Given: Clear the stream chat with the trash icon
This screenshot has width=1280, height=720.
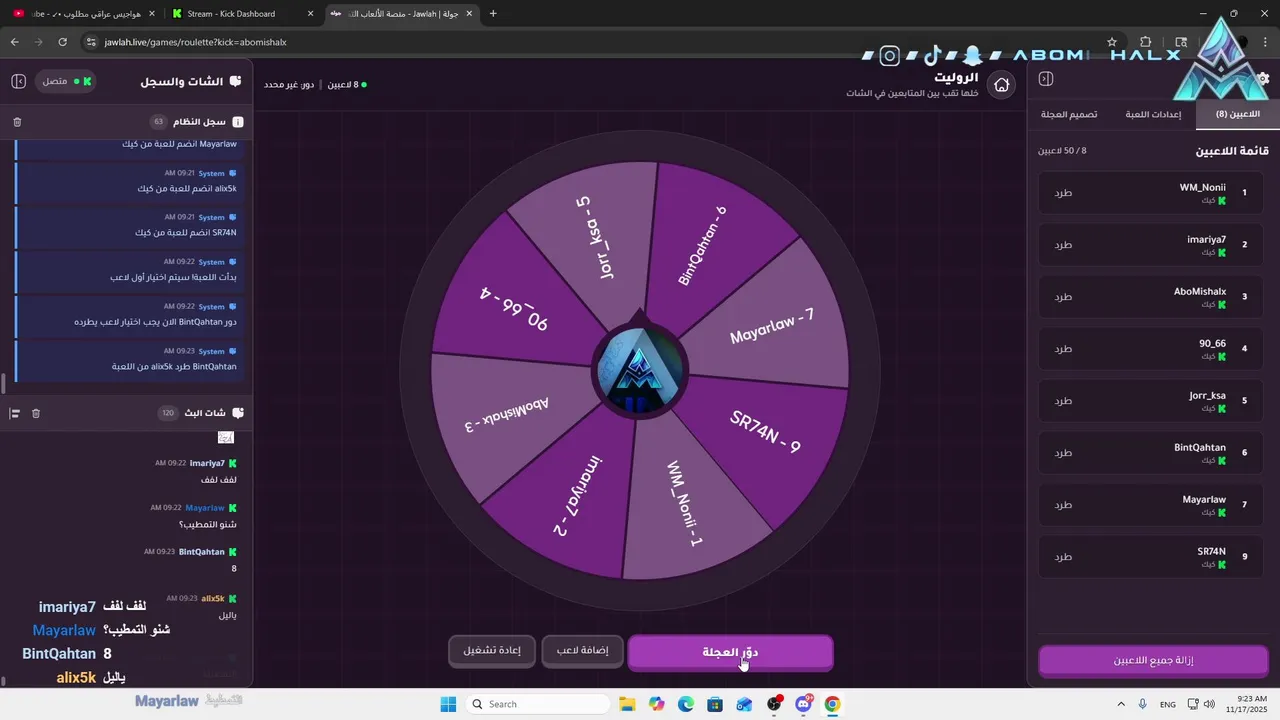Looking at the screenshot, I should pos(36,413).
